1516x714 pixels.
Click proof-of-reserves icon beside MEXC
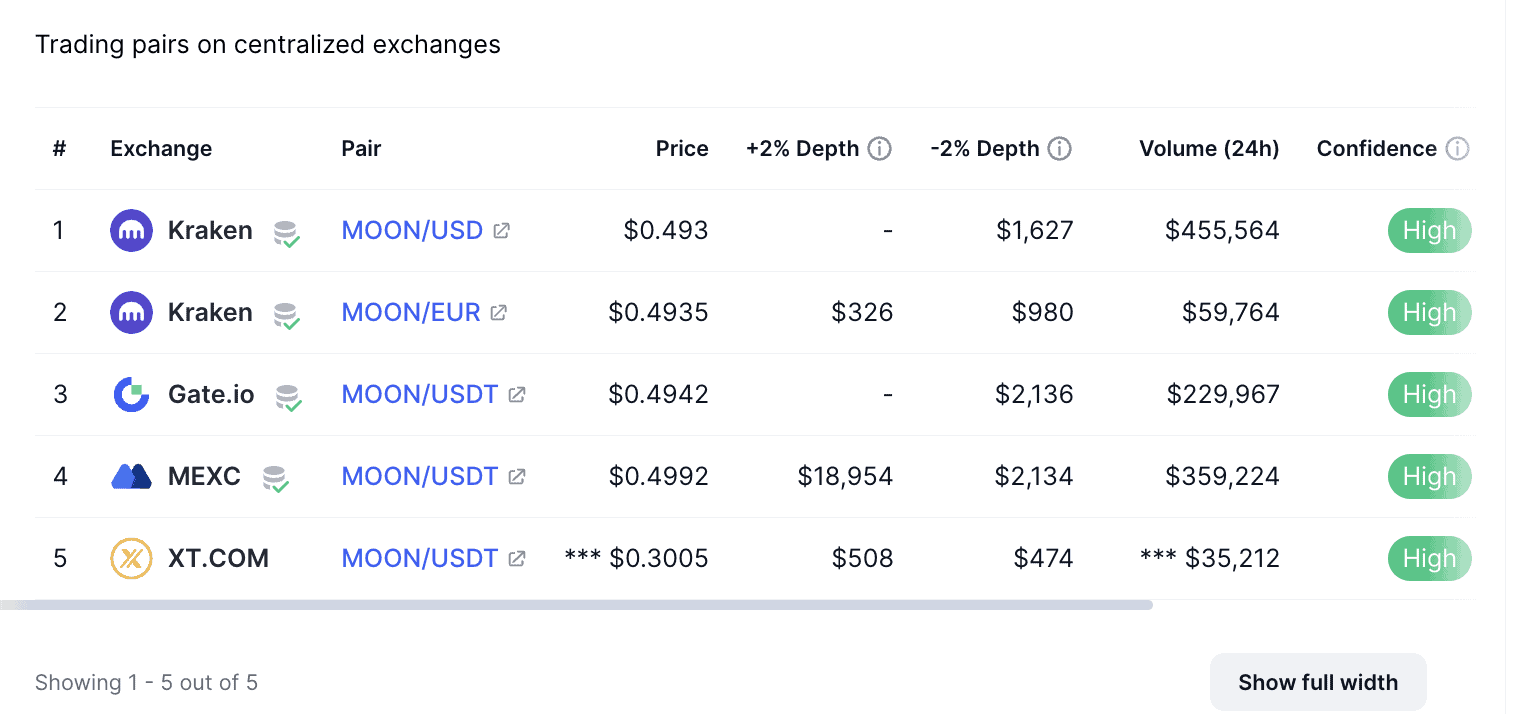pos(276,479)
